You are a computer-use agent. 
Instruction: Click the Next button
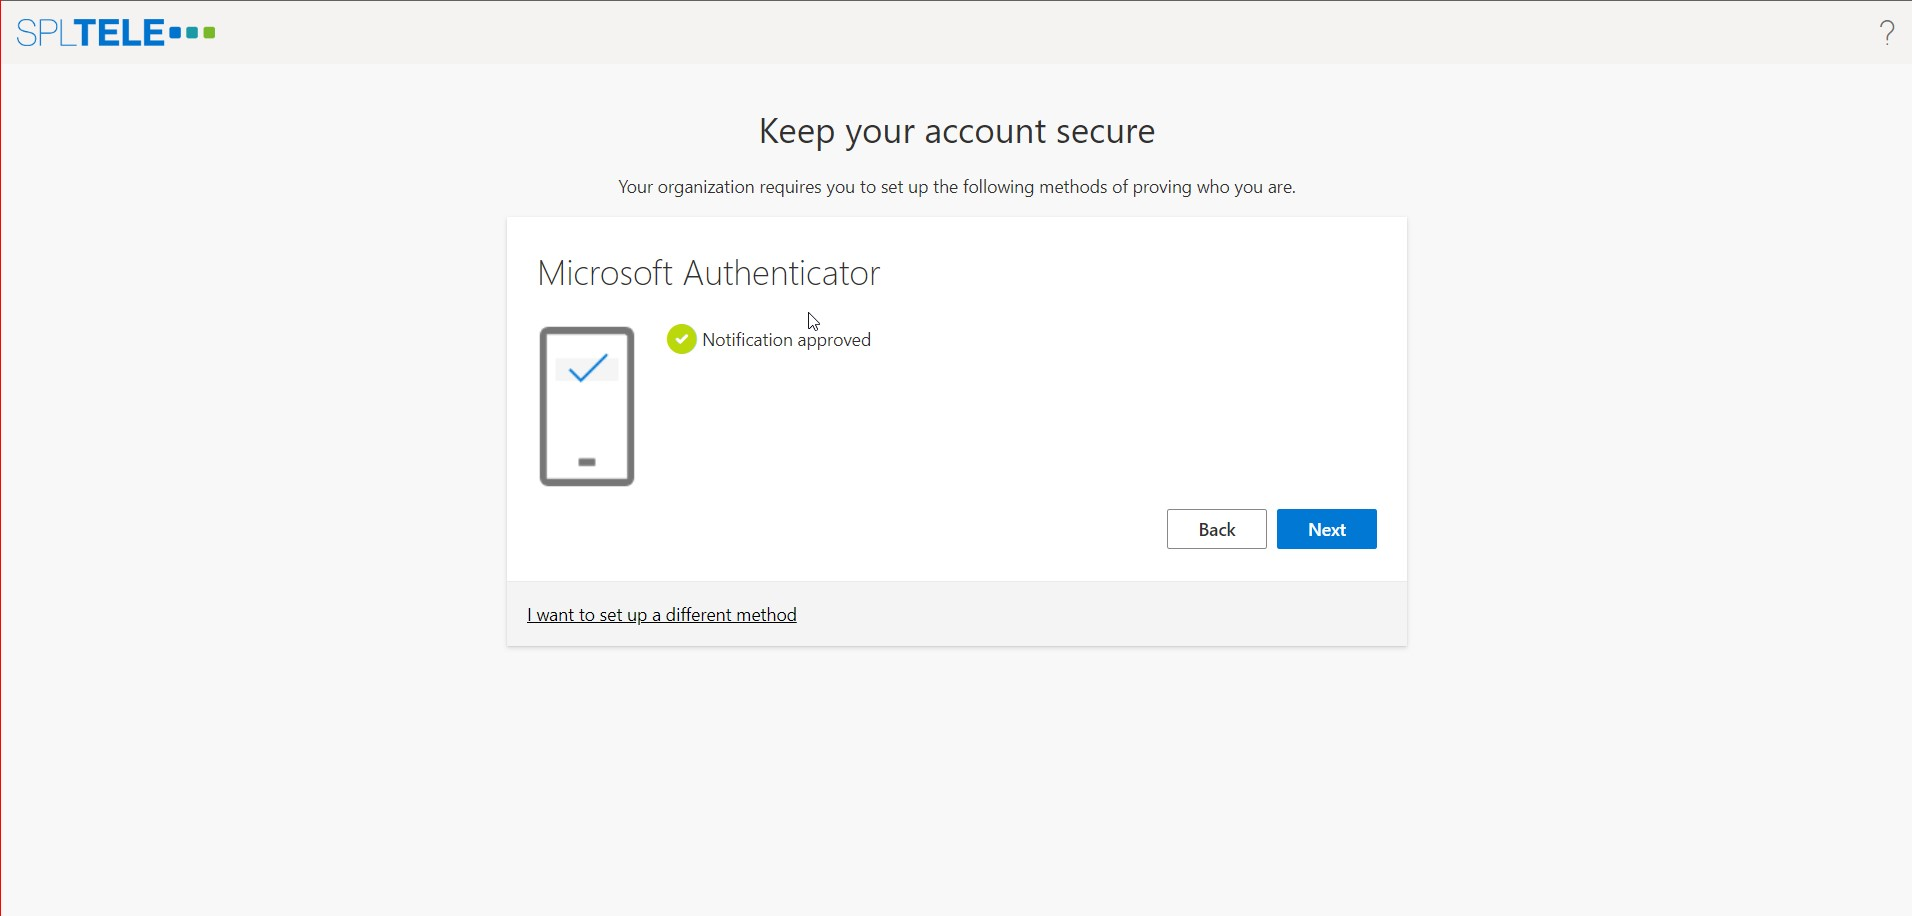pos(1326,529)
